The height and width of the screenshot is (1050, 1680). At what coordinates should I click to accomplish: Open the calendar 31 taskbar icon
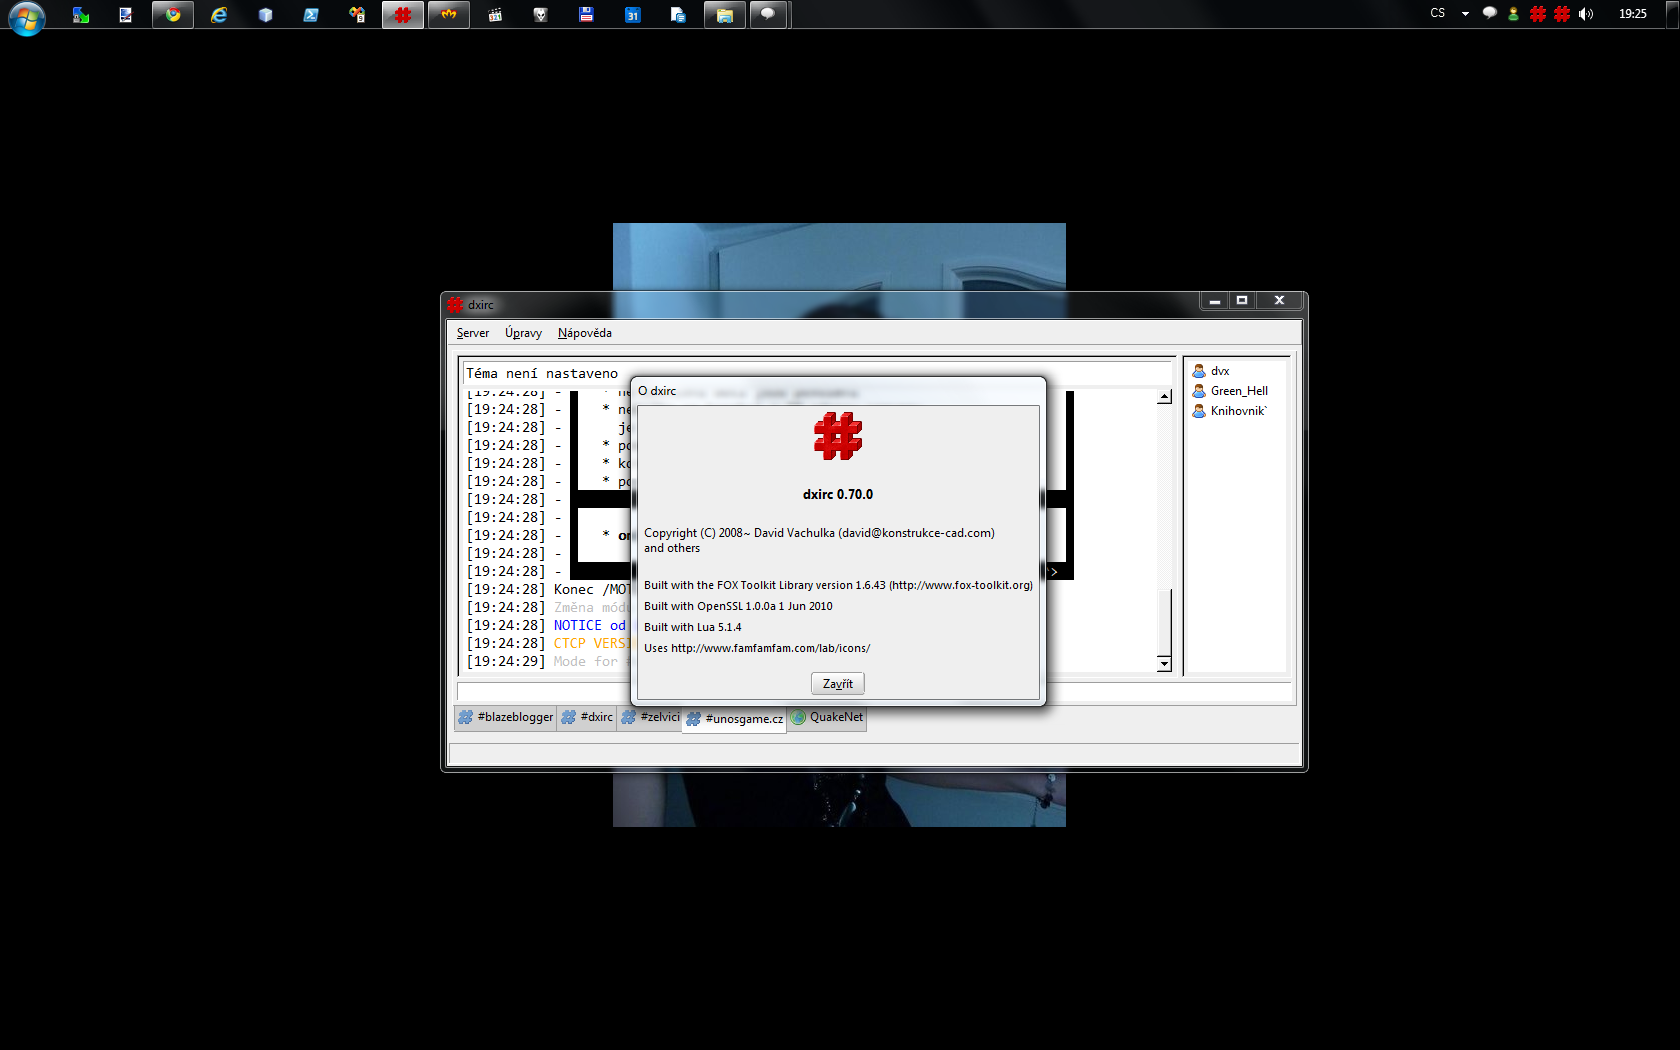(633, 15)
